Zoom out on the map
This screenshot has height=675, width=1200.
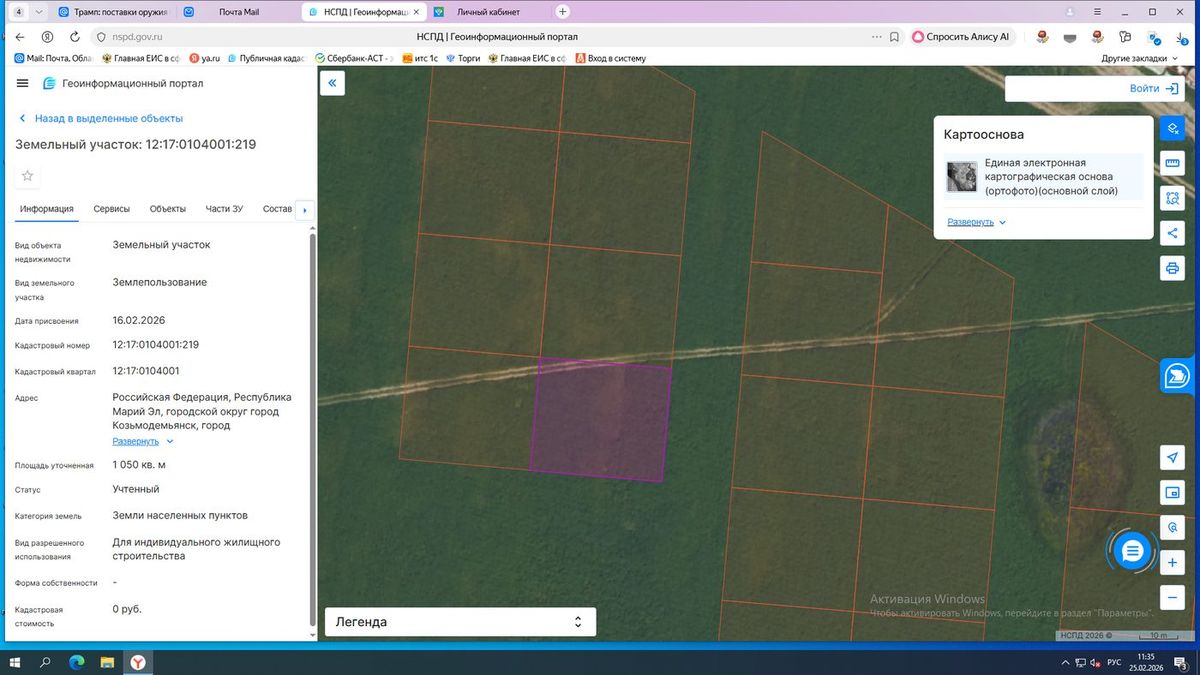pyautogui.click(x=1173, y=598)
